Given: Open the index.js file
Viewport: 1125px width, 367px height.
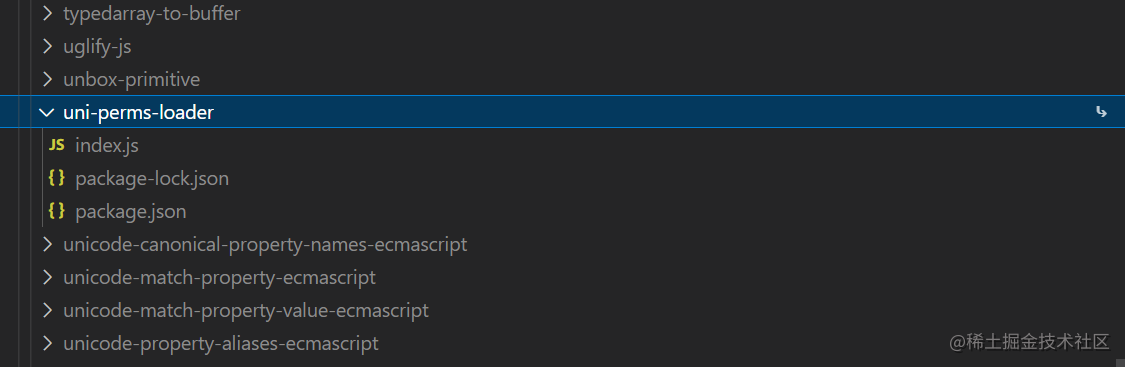Looking at the screenshot, I should pyautogui.click(x=107, y=146).
